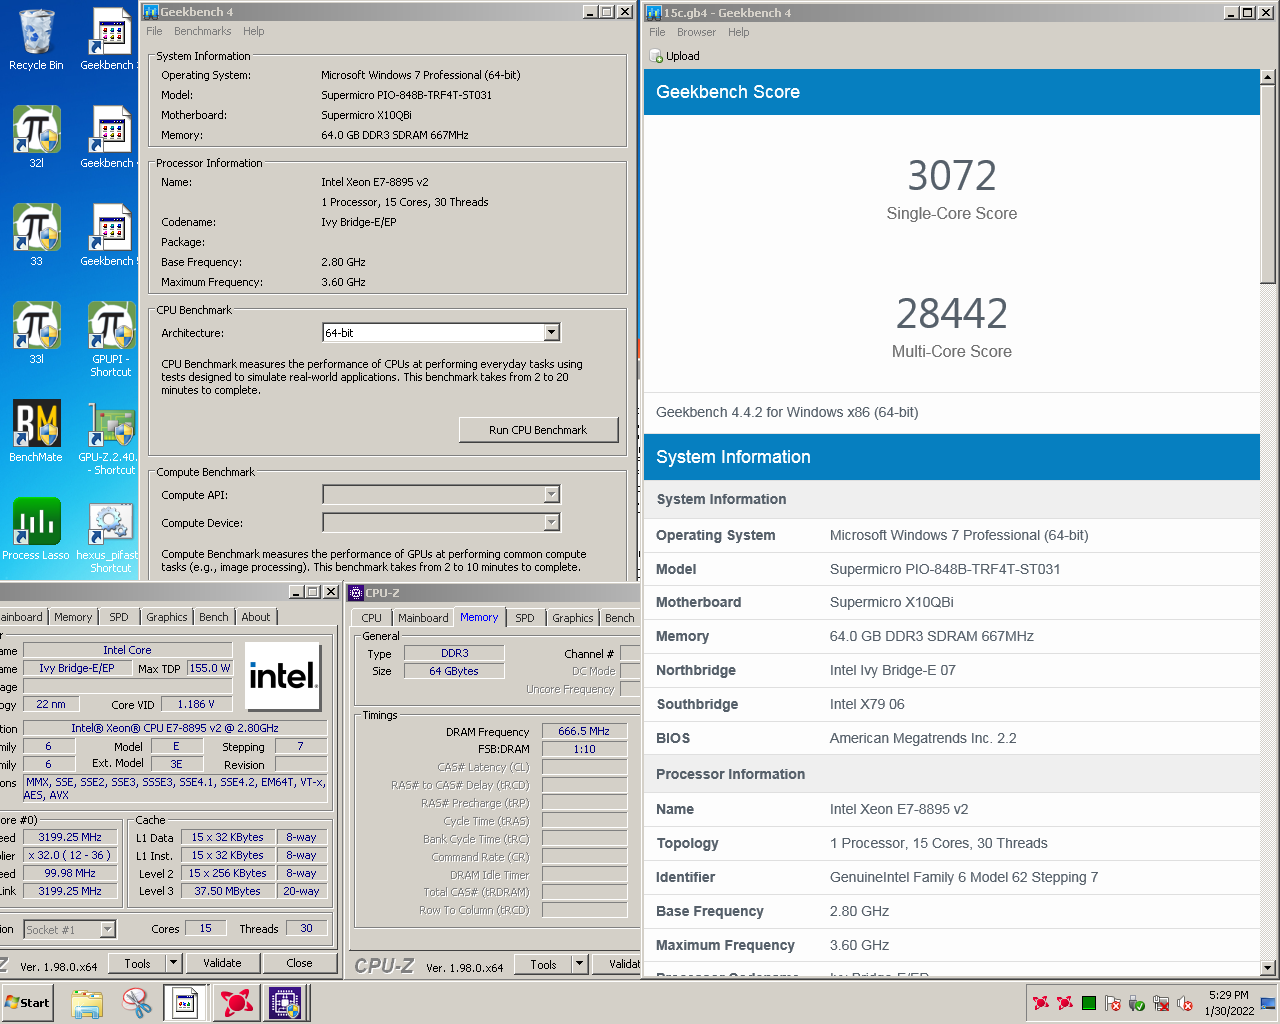The height and width of the screenshot is (1024, 1280).
Task: Open the 32l pi benchmark shortcut
Action: pos(36,137)
